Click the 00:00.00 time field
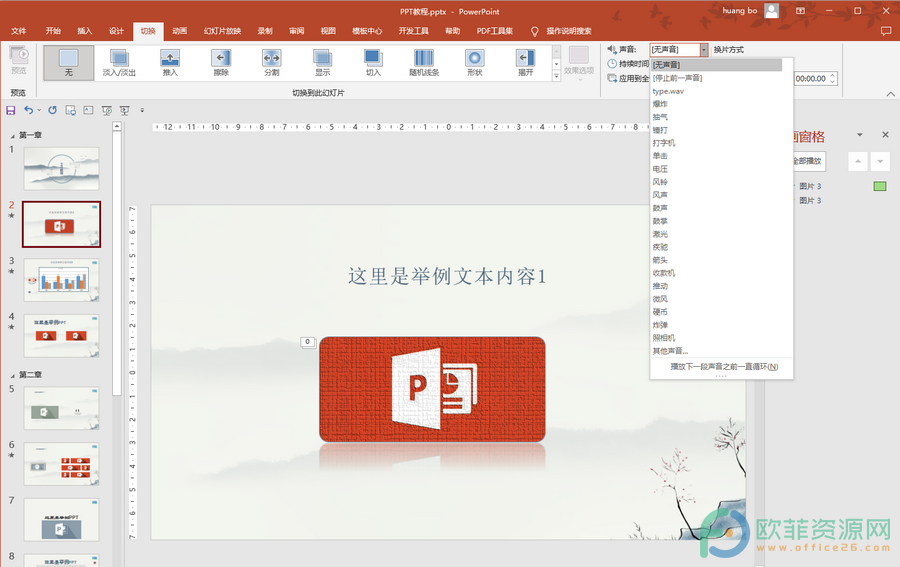 pyautogui.click(x=811, y=79)
